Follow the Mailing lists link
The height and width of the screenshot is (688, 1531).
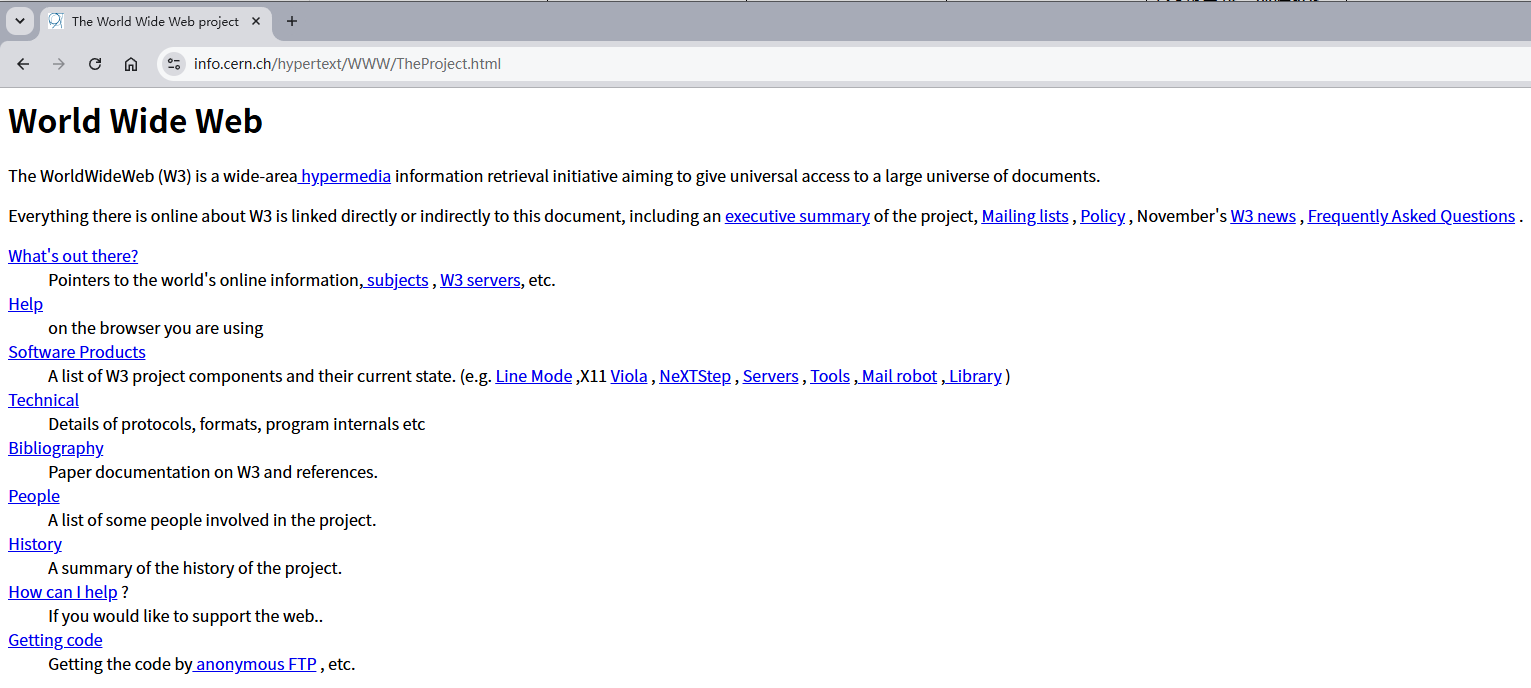point(1025,216)
